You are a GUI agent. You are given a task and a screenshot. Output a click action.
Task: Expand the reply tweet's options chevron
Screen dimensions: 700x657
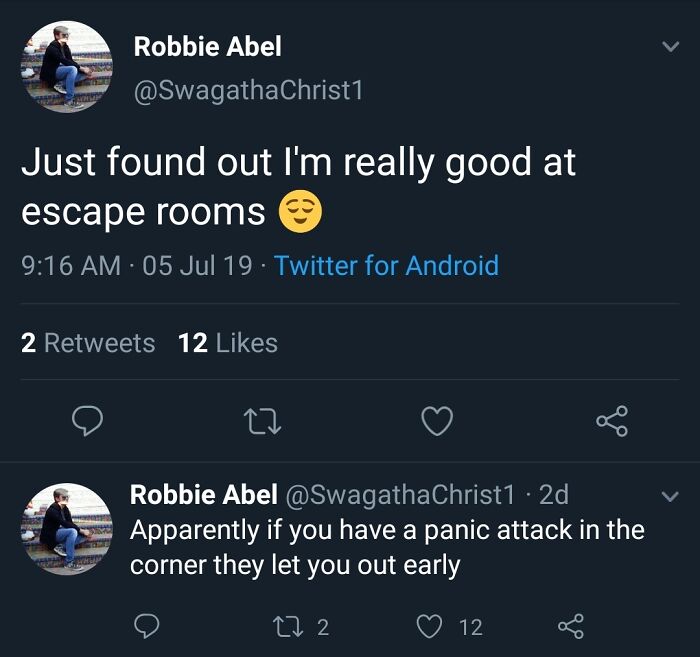[x=668, y=495]
